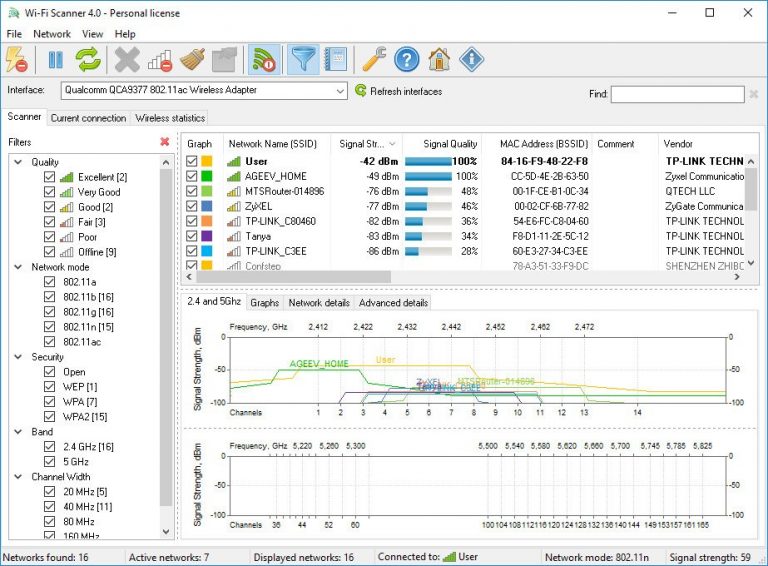Open settings with the wrench icon
This screenshot has width=768, height=566.
pyautogui.click(x=374, y=60)
